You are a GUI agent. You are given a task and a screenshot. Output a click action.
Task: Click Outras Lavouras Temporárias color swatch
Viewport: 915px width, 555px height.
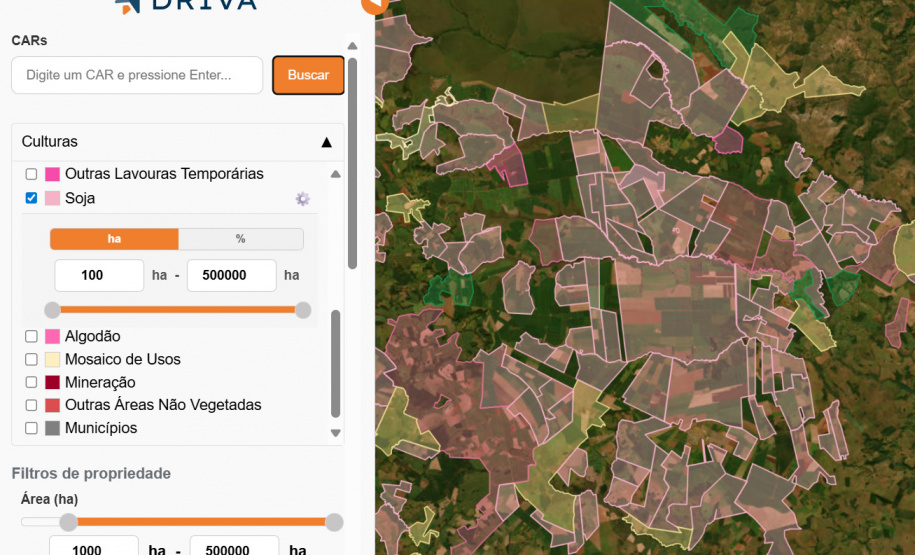coord(53,174)
